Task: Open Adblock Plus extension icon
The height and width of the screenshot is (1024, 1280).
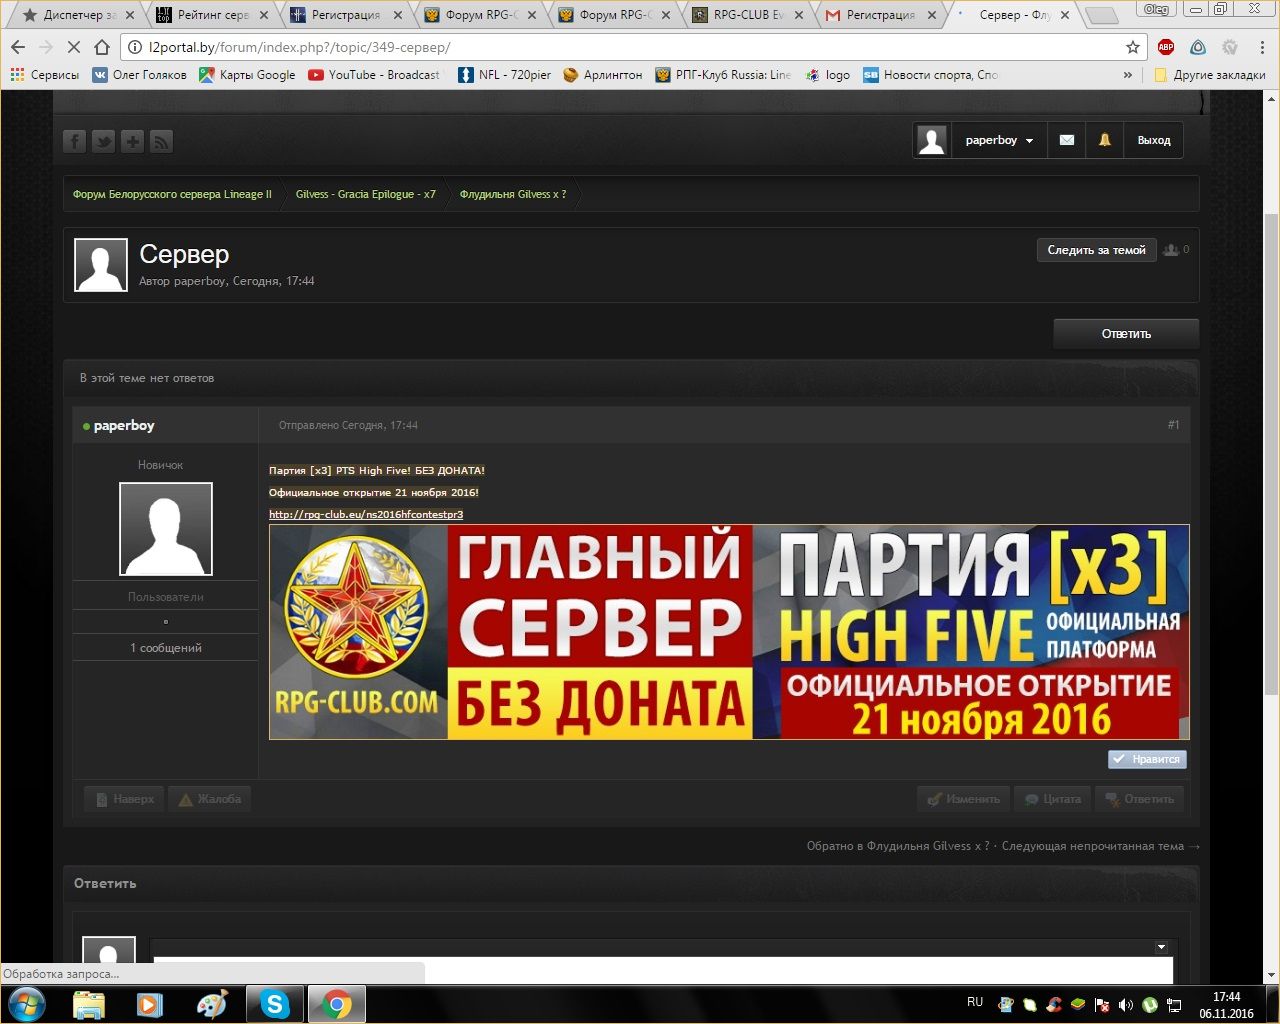Action: [x=1166, y=47]
